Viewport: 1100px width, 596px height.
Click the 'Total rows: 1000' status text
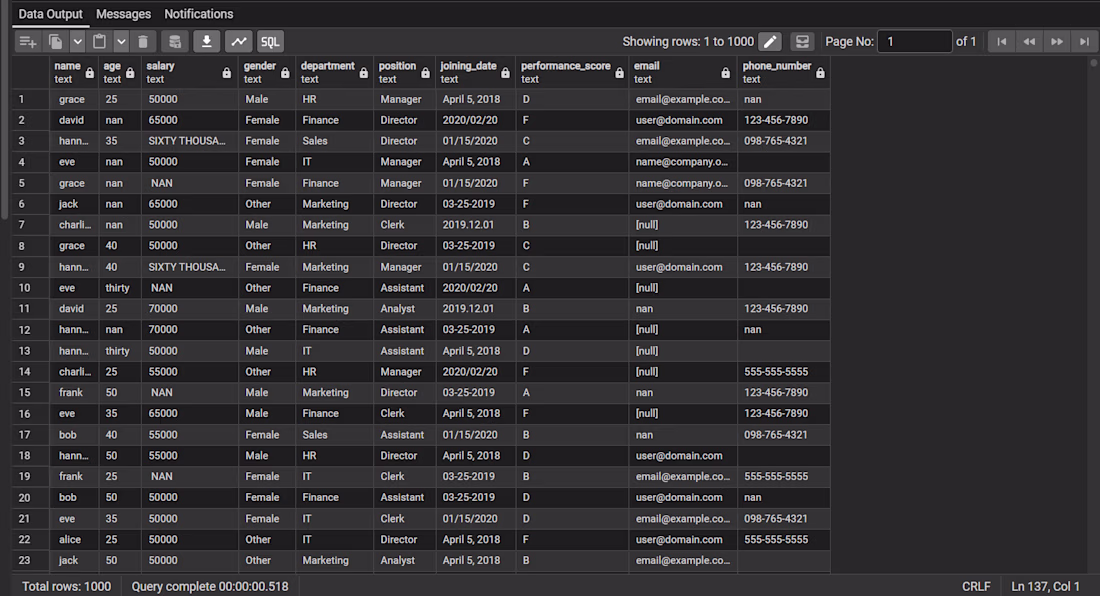(67, 586)
